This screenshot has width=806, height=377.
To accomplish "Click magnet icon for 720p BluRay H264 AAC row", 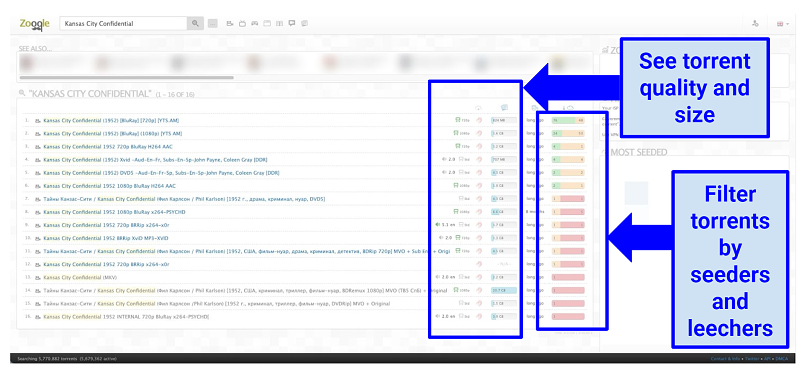I will tap(479, 147).
